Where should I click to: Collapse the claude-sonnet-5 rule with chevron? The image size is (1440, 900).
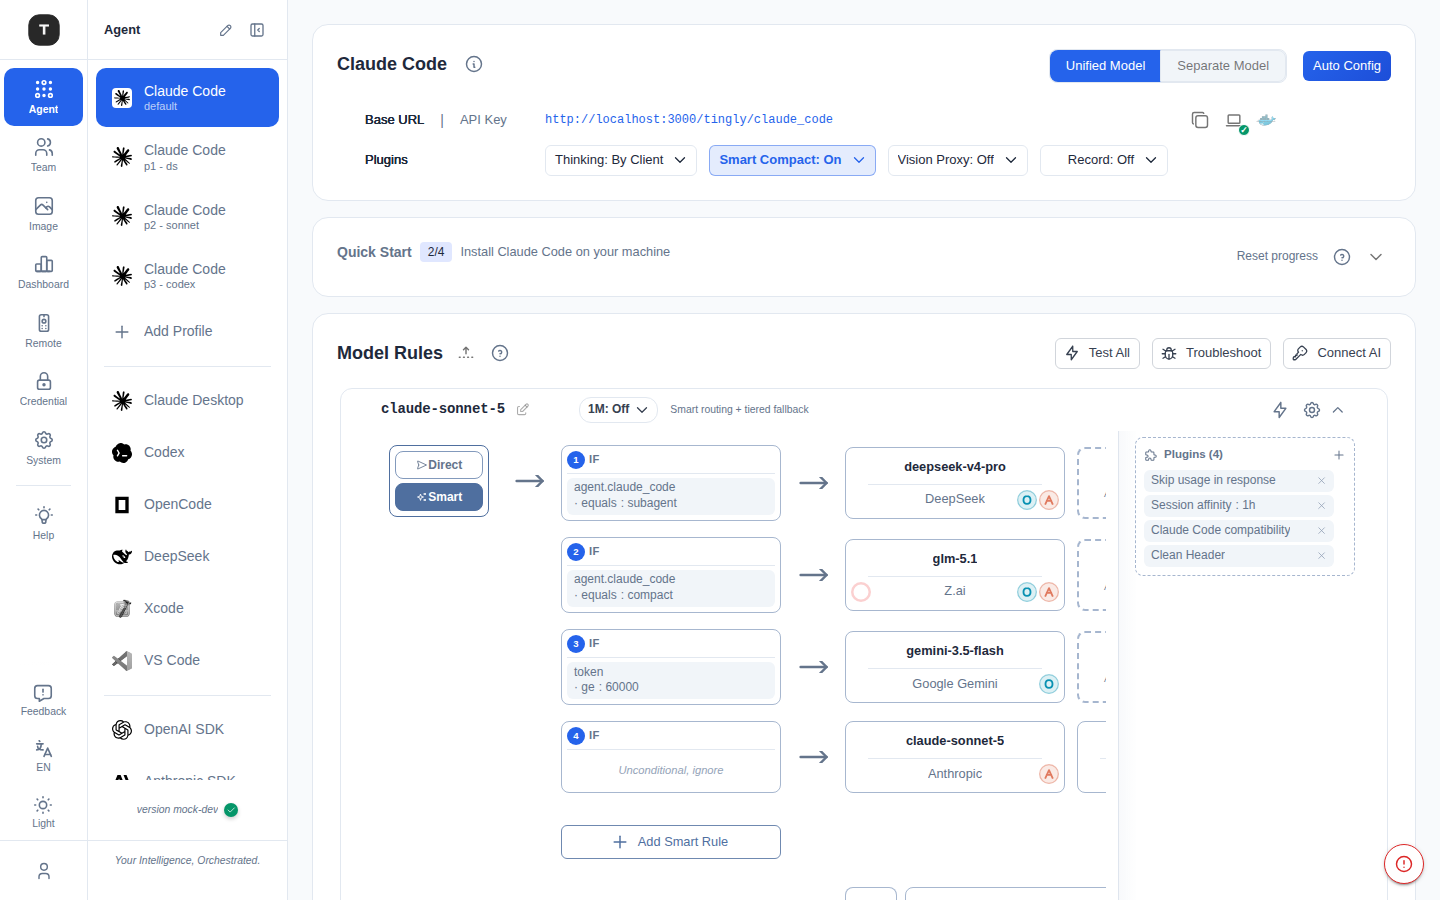1338,410
